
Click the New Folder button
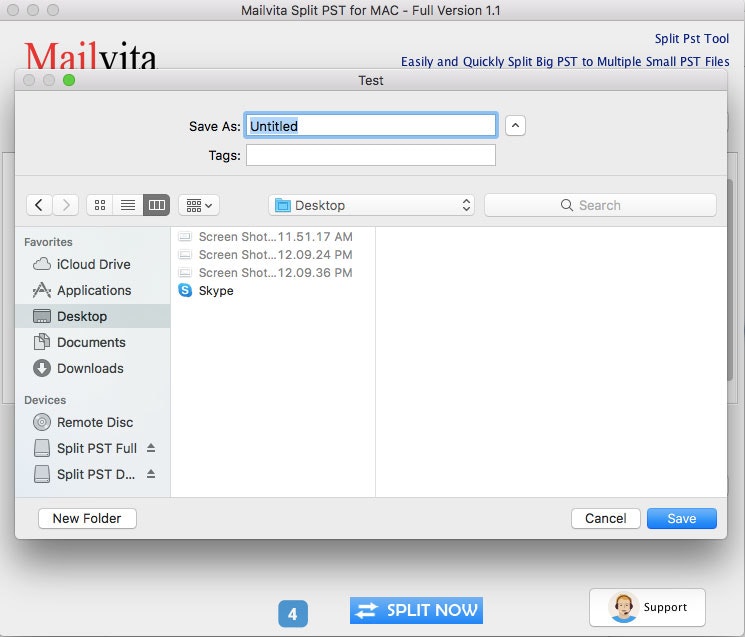click(x=87, y=518)
